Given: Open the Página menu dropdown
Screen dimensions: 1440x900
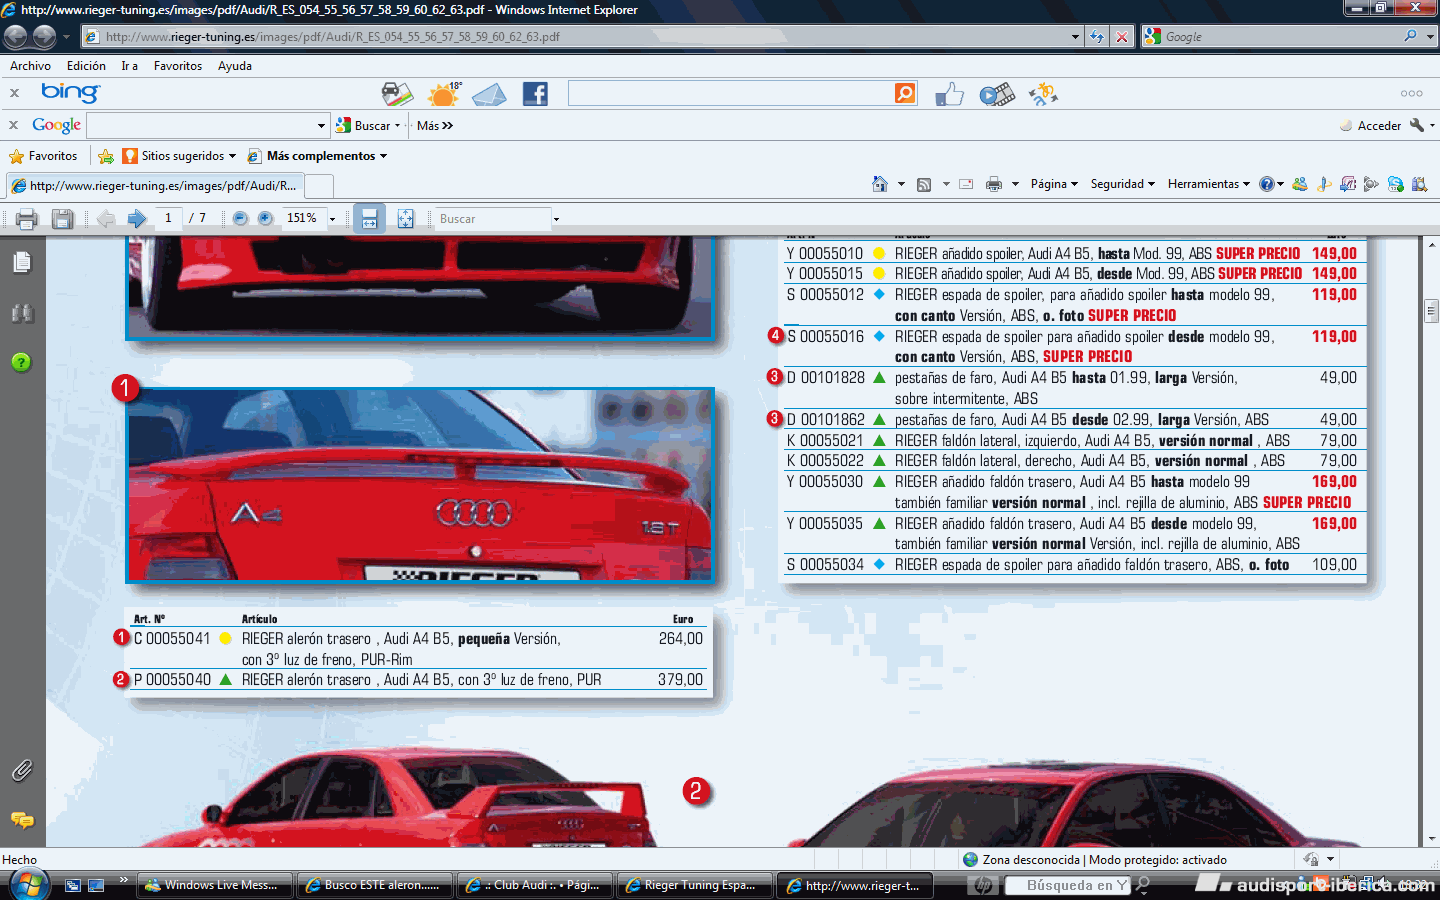Looking at the screenshot, I should point(1054,184).
